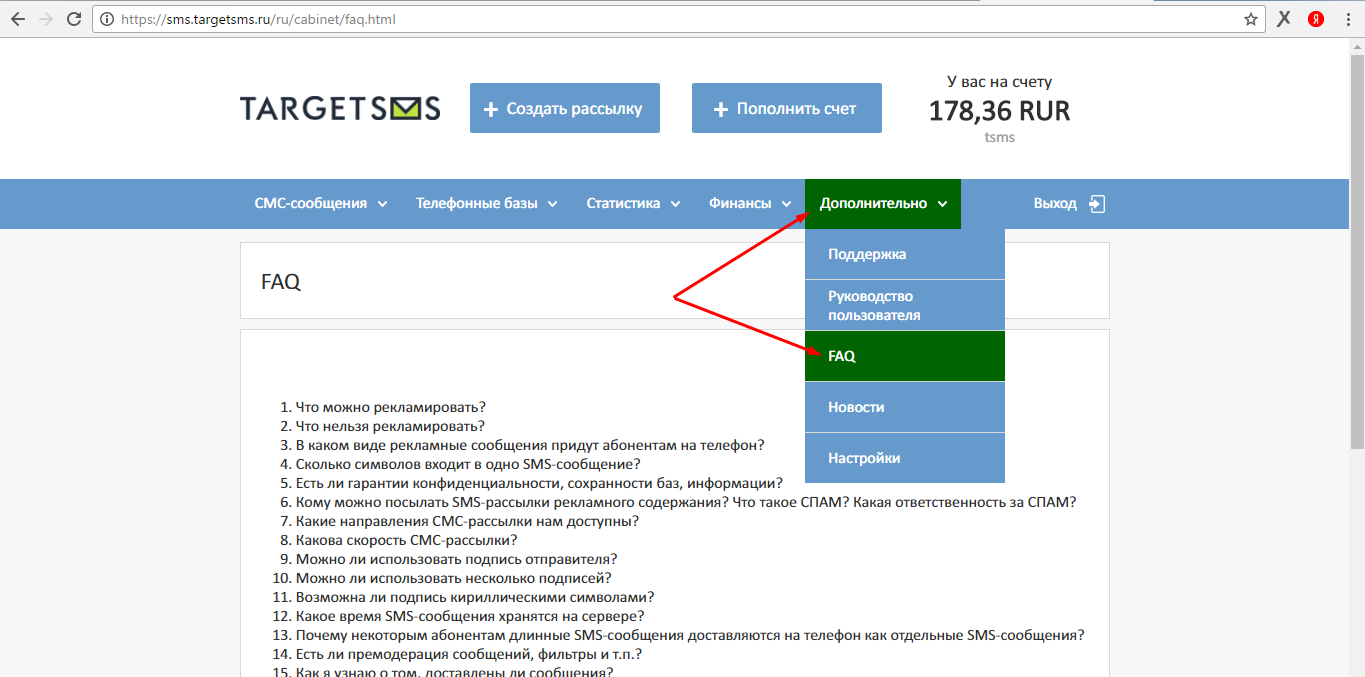Select Поддержка in dropdown
Image resolution: width=1365 pixels, height=677 pixels.
(x=905, y=254)
